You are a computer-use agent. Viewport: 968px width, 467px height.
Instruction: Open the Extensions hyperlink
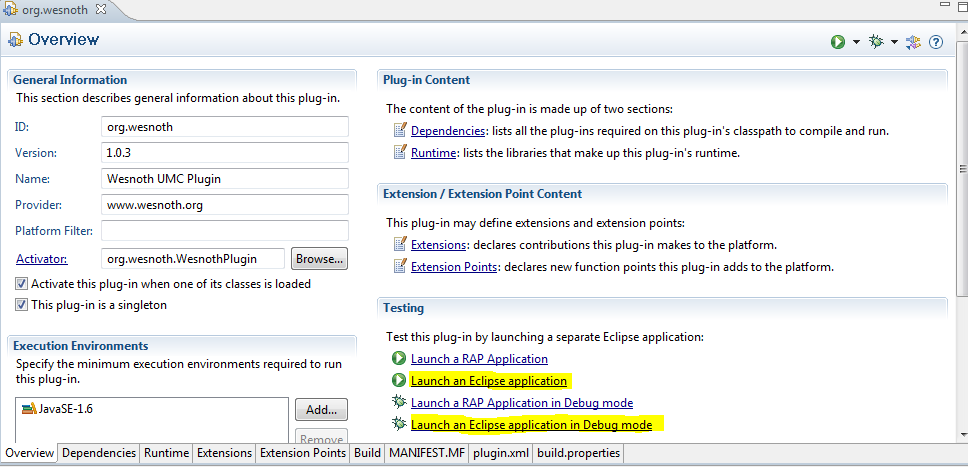point(438,245)
